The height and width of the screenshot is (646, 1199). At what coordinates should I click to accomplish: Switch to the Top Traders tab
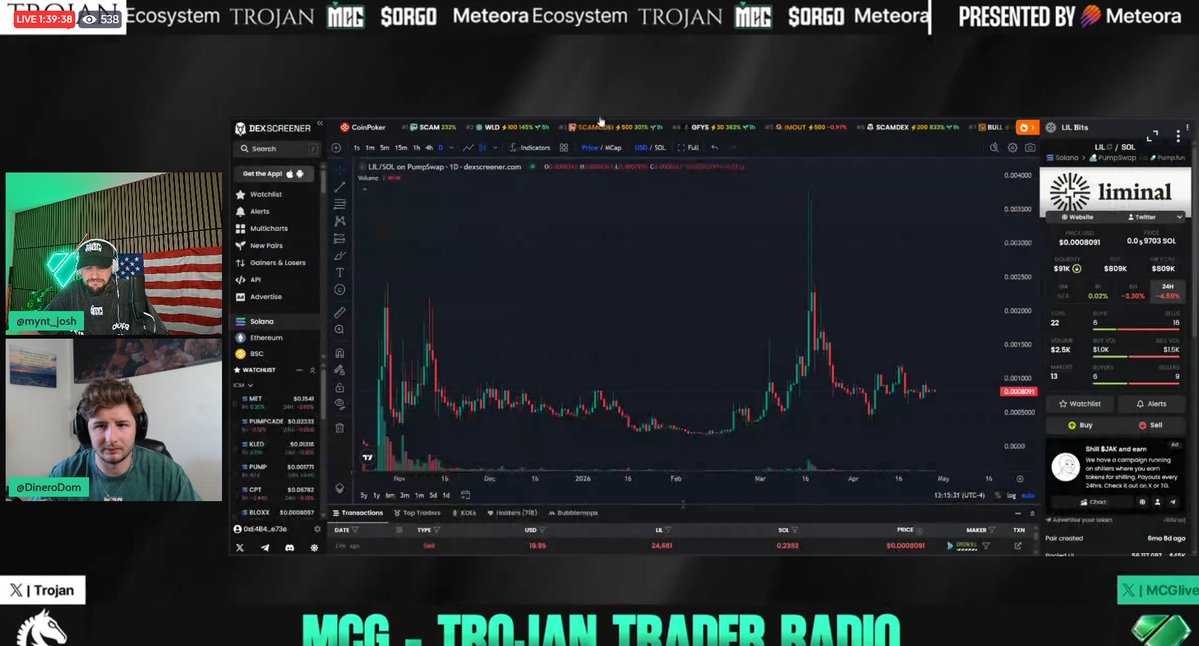pyautogui.click(x=417, y=513)
